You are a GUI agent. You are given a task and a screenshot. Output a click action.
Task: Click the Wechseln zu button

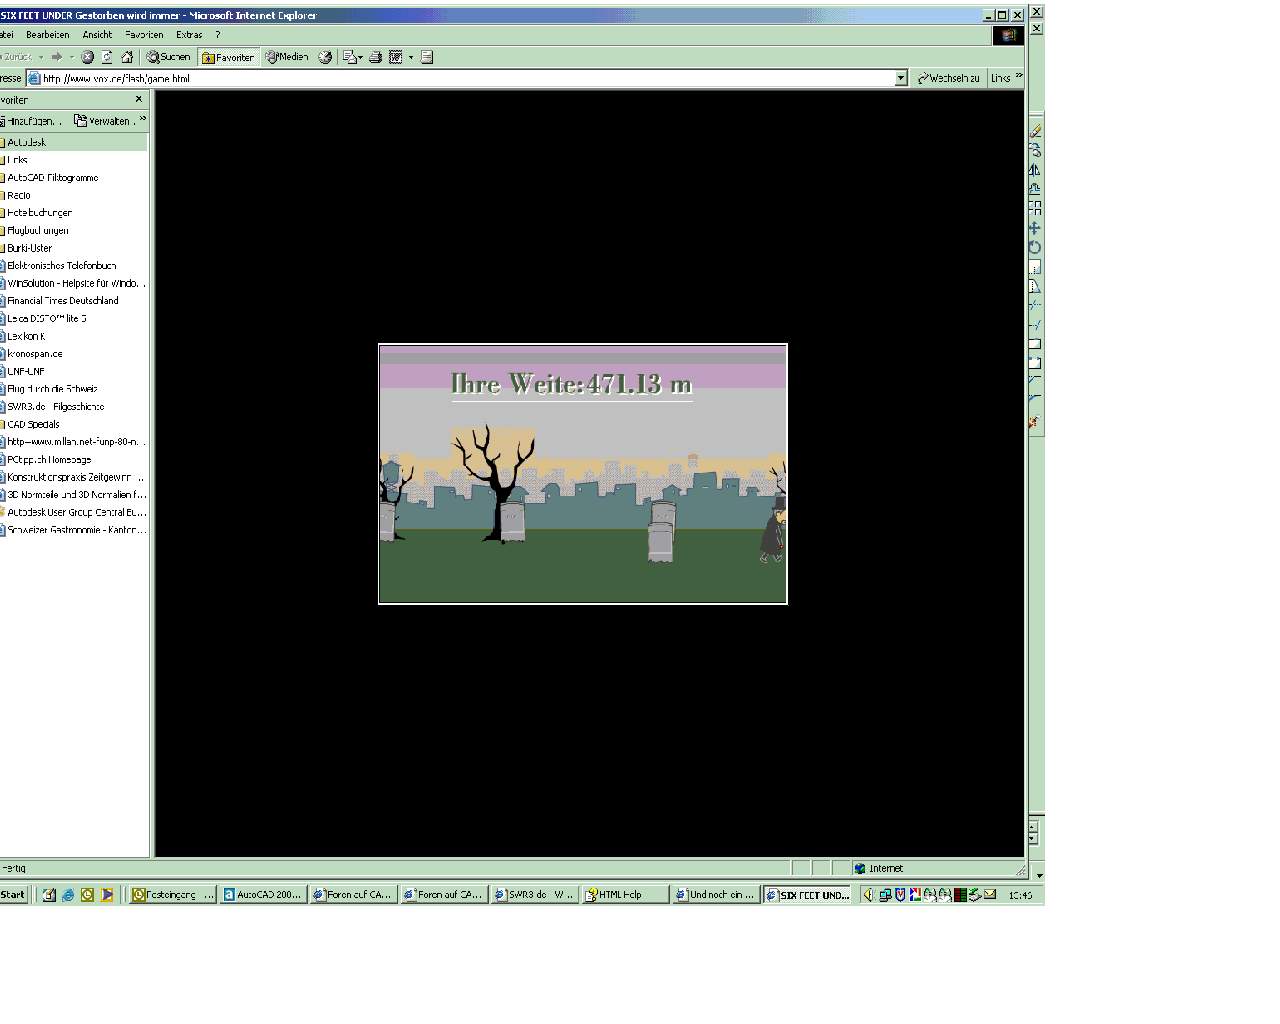pos(948,78)
